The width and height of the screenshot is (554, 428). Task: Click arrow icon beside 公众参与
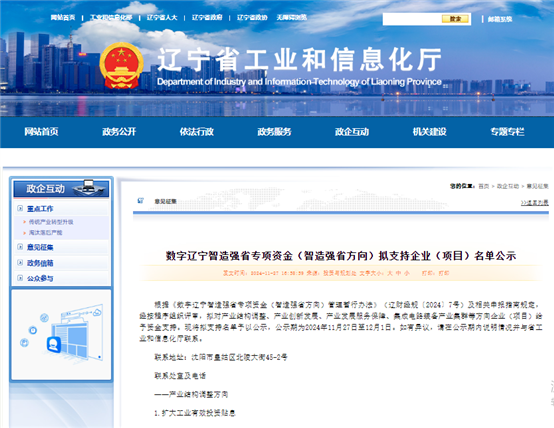20,278
